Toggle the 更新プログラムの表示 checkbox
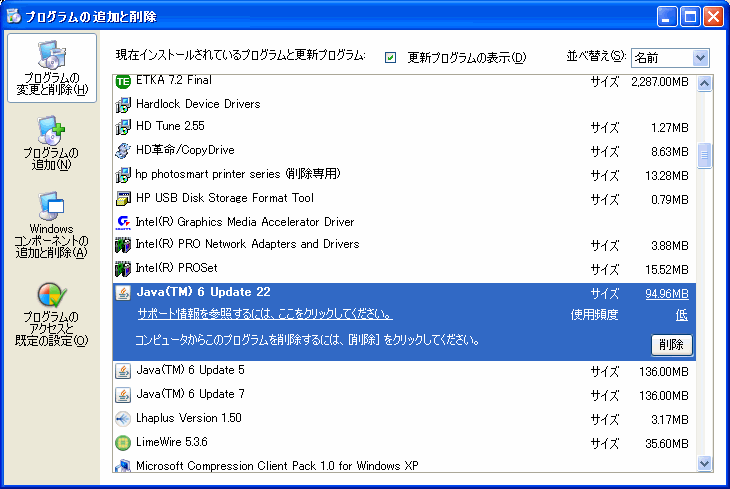The image size is (730, 489). click(x=390, y=57)
